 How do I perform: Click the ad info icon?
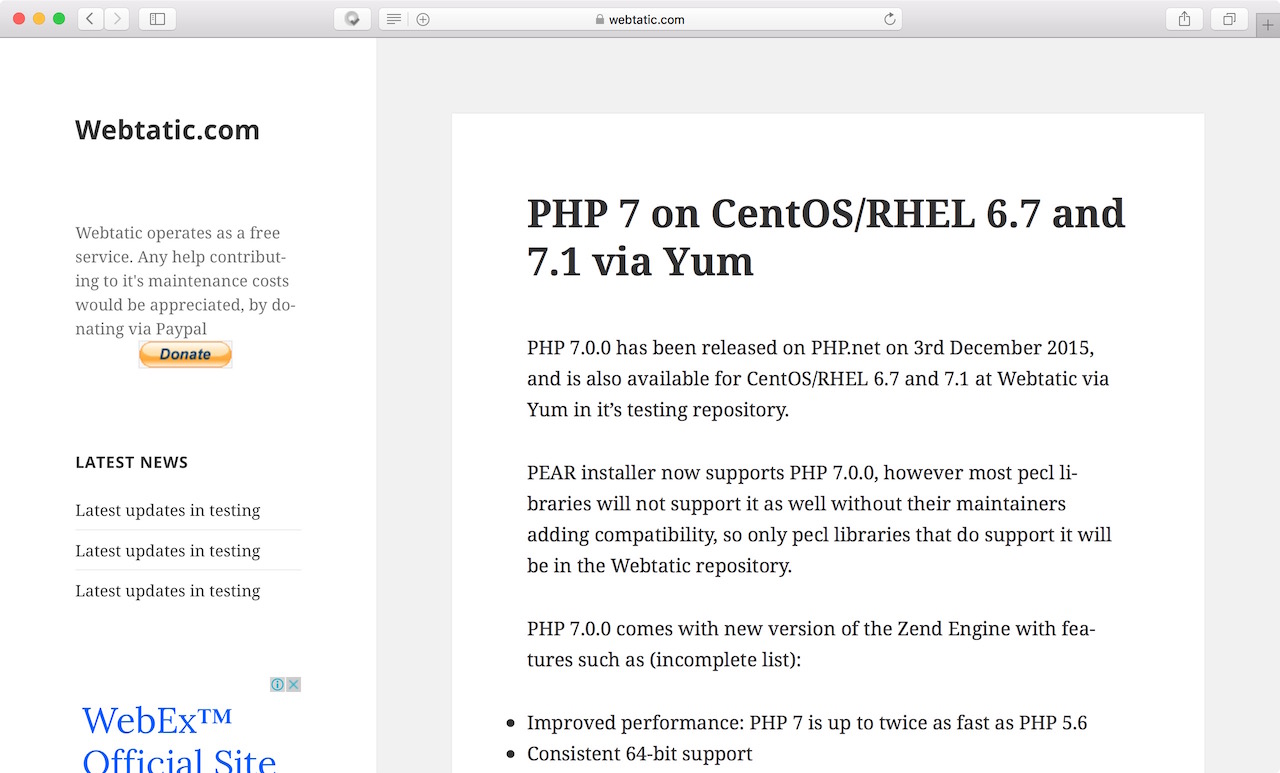[x=277, y=685]
